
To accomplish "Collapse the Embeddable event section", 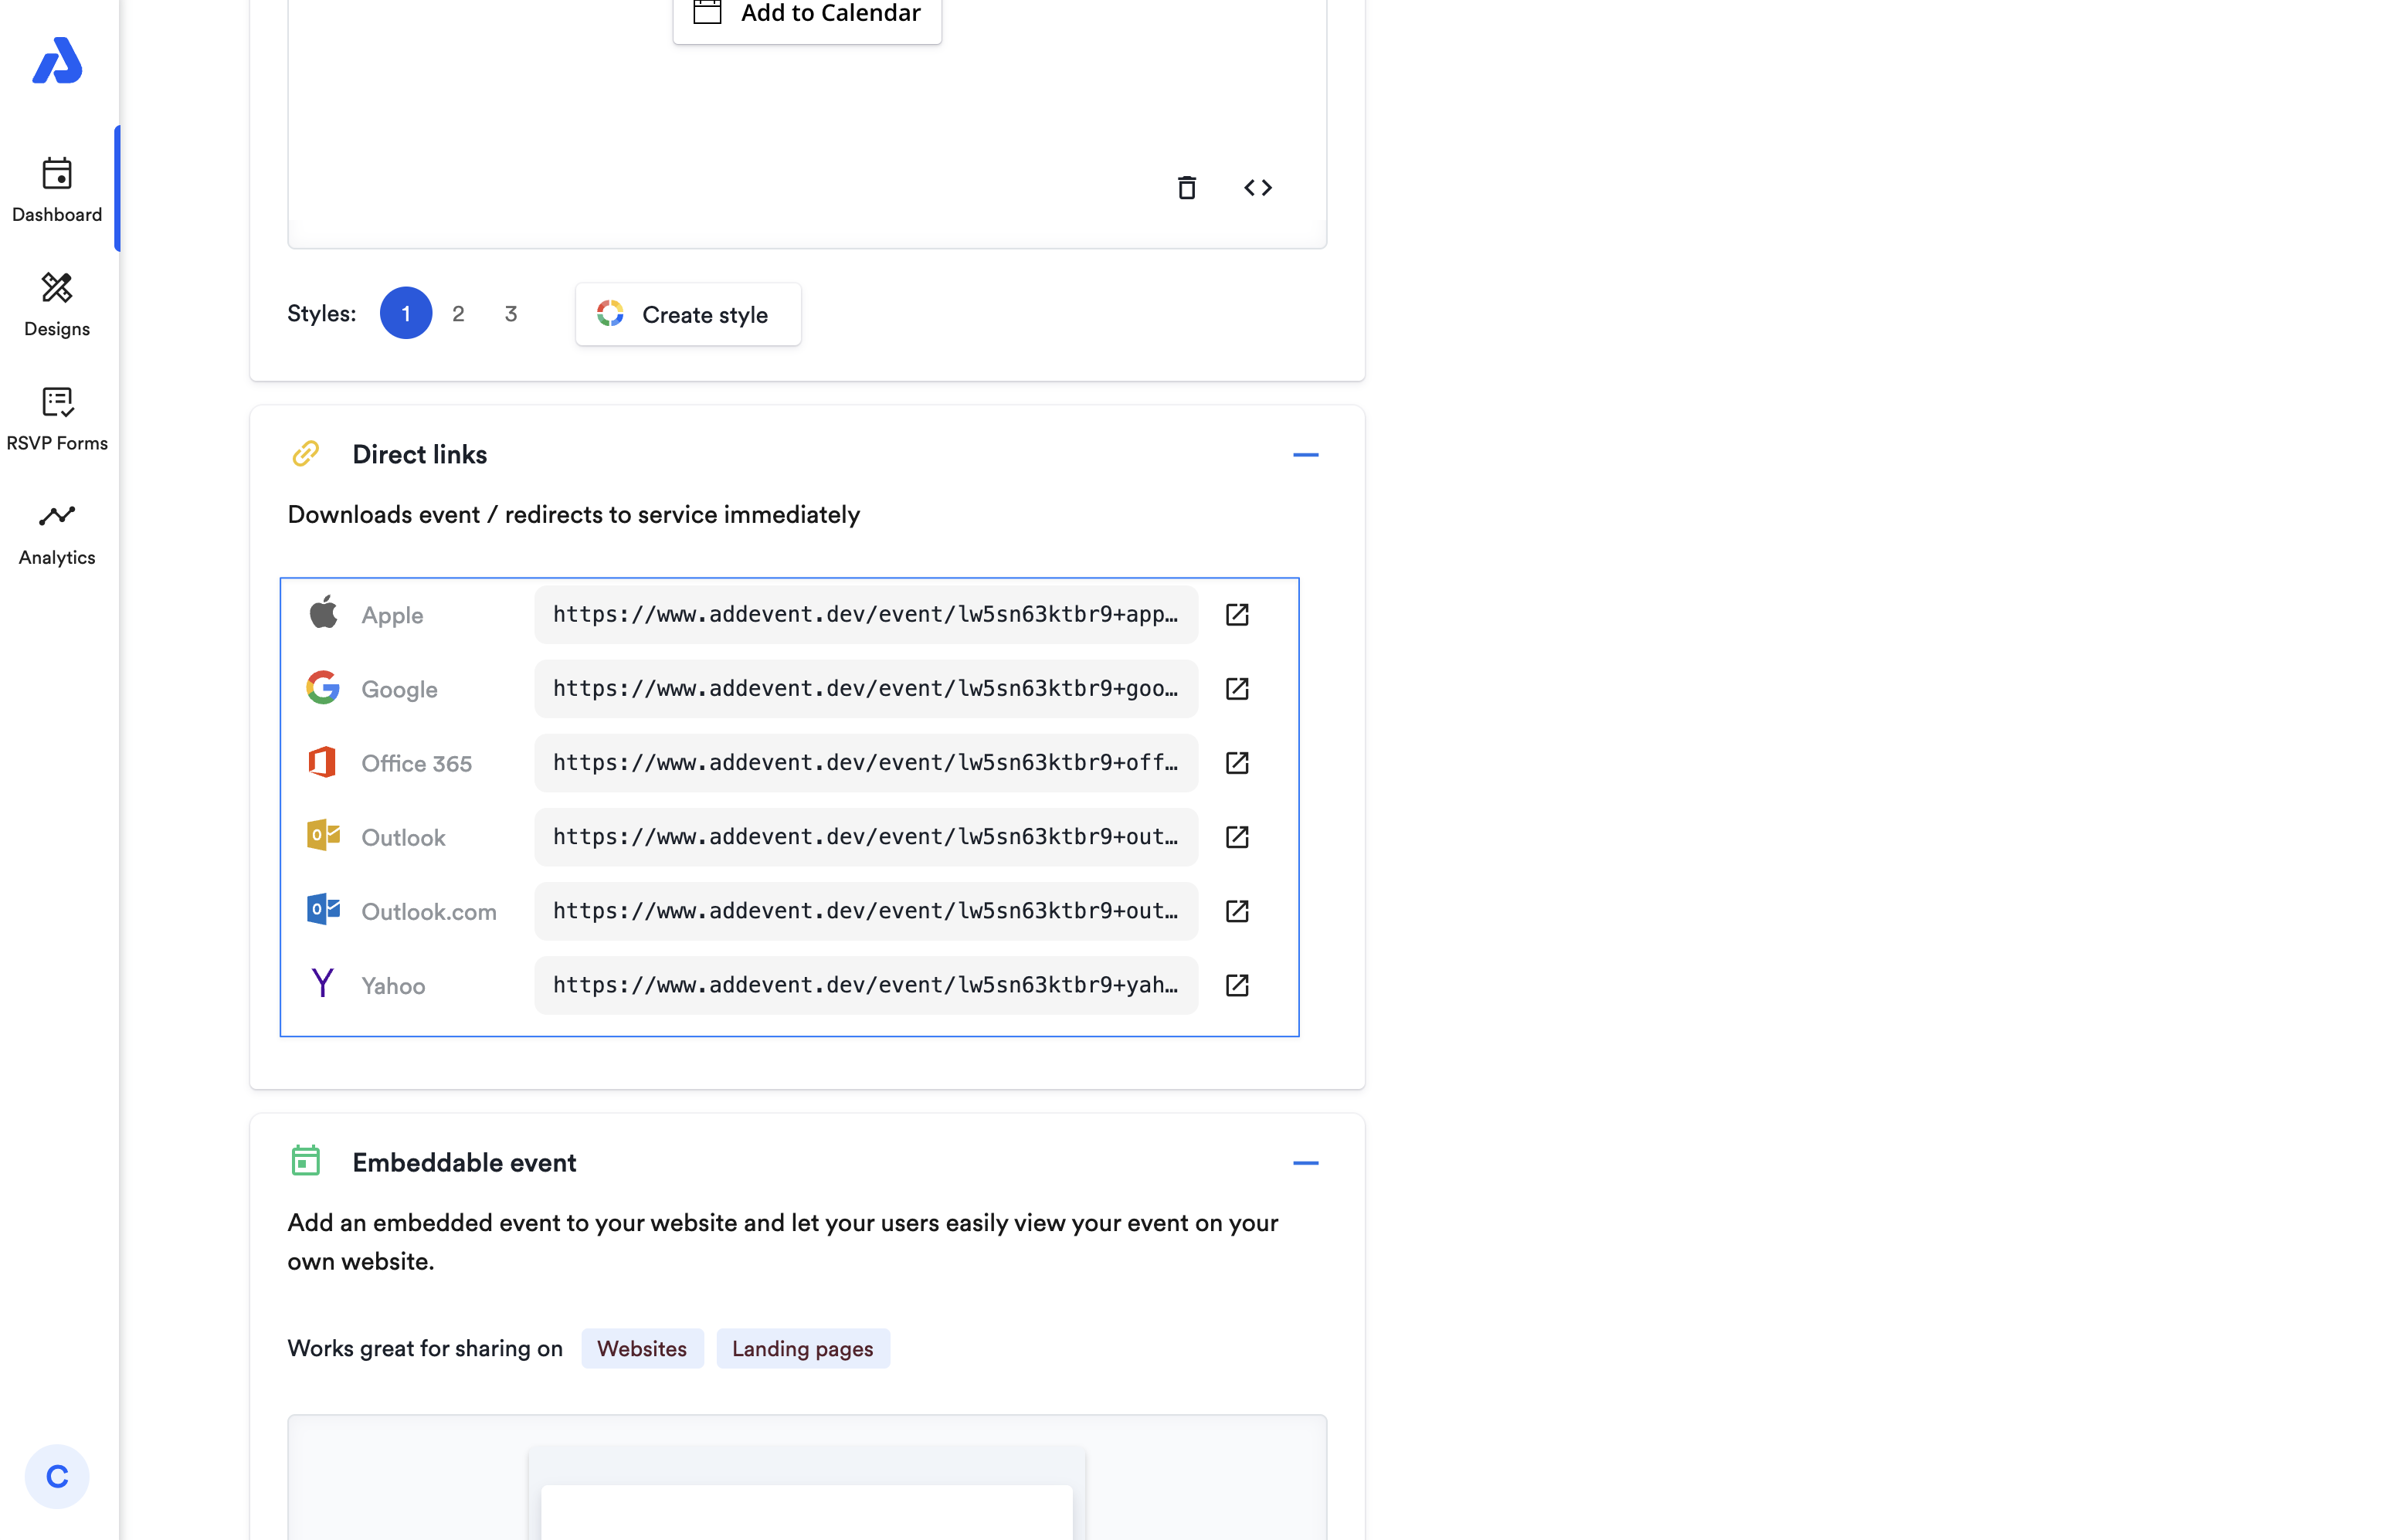I will click(x=1305, y=1163).
